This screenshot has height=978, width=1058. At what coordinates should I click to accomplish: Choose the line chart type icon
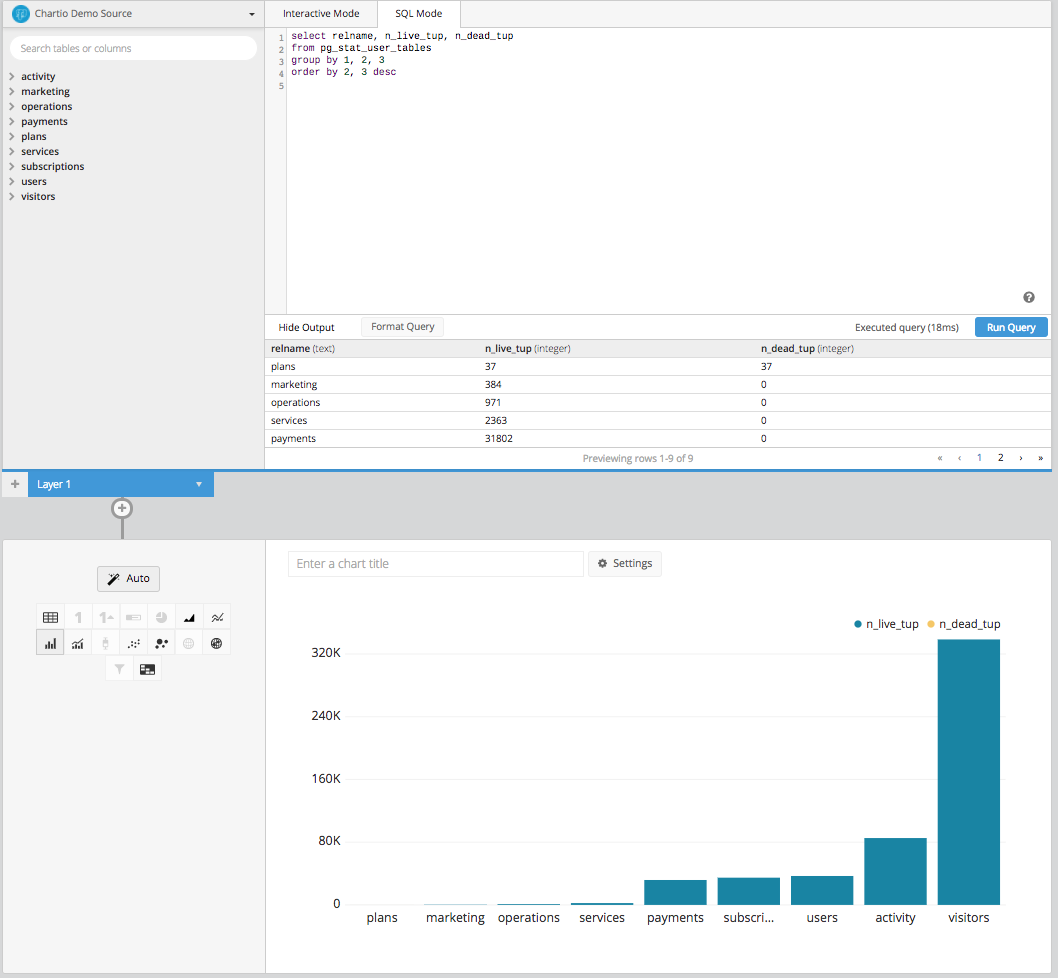tap(217, 618)
